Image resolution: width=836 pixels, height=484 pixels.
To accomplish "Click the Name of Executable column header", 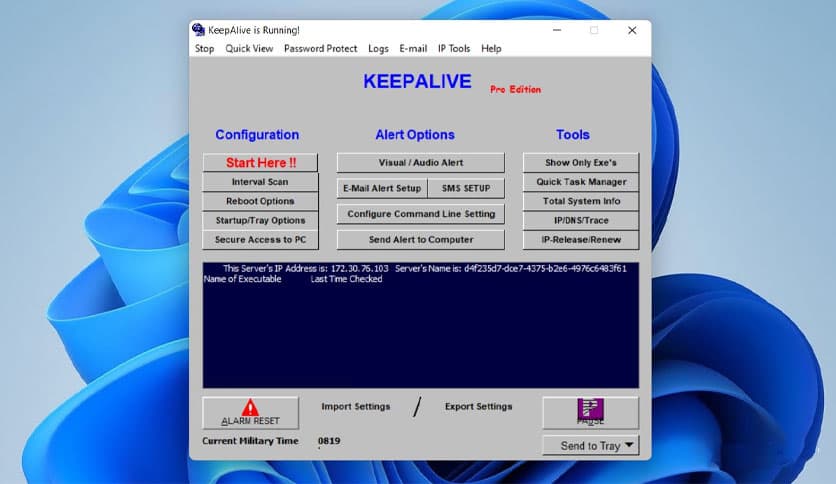I will (243, 279).
